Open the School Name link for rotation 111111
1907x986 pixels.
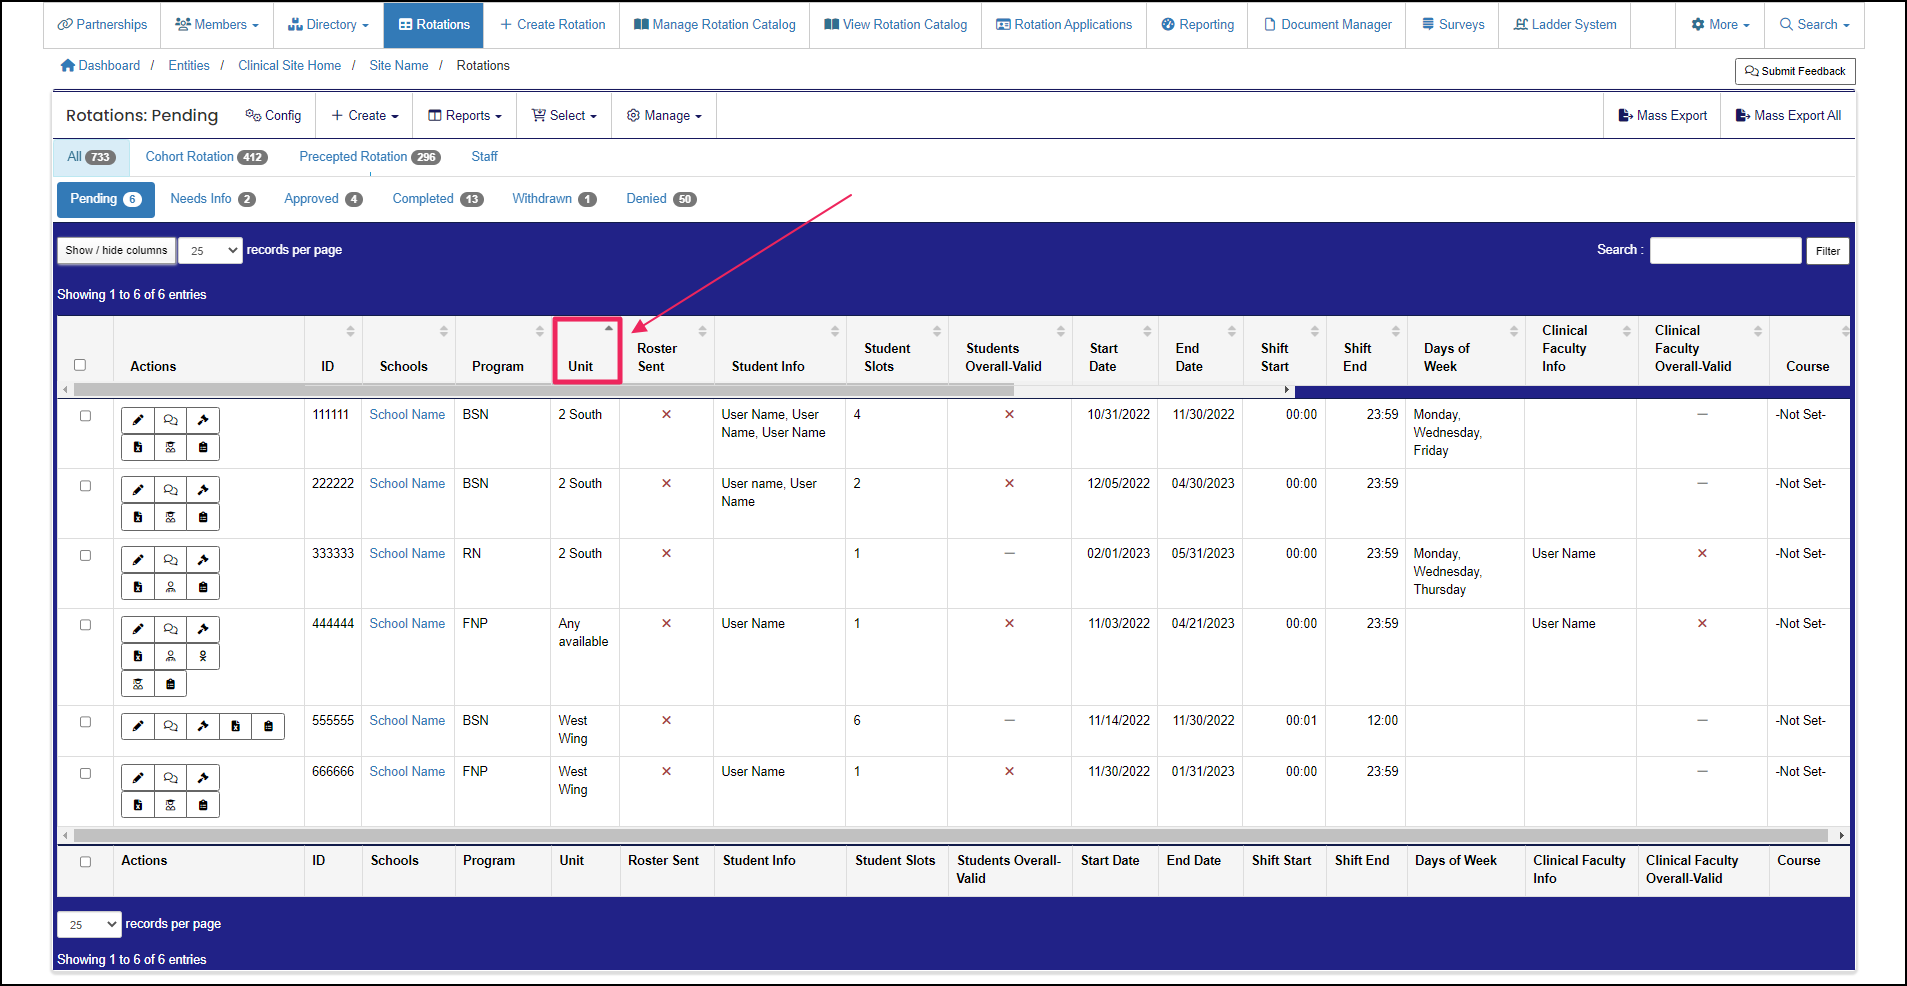406,414
